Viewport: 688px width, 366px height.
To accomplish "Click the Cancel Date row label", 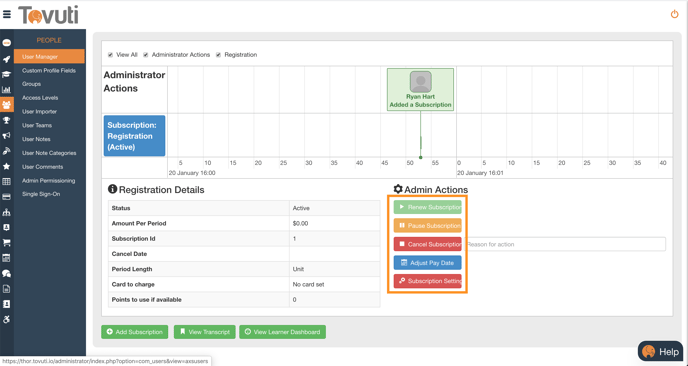I will point(129,254).
